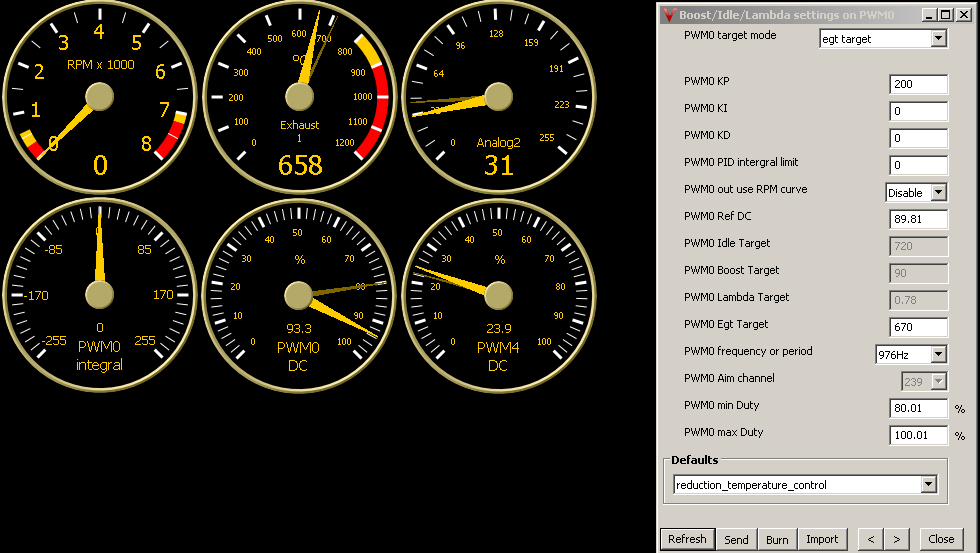Click the Burn button
The image size is (980, 553).
(x=777, y=539)
